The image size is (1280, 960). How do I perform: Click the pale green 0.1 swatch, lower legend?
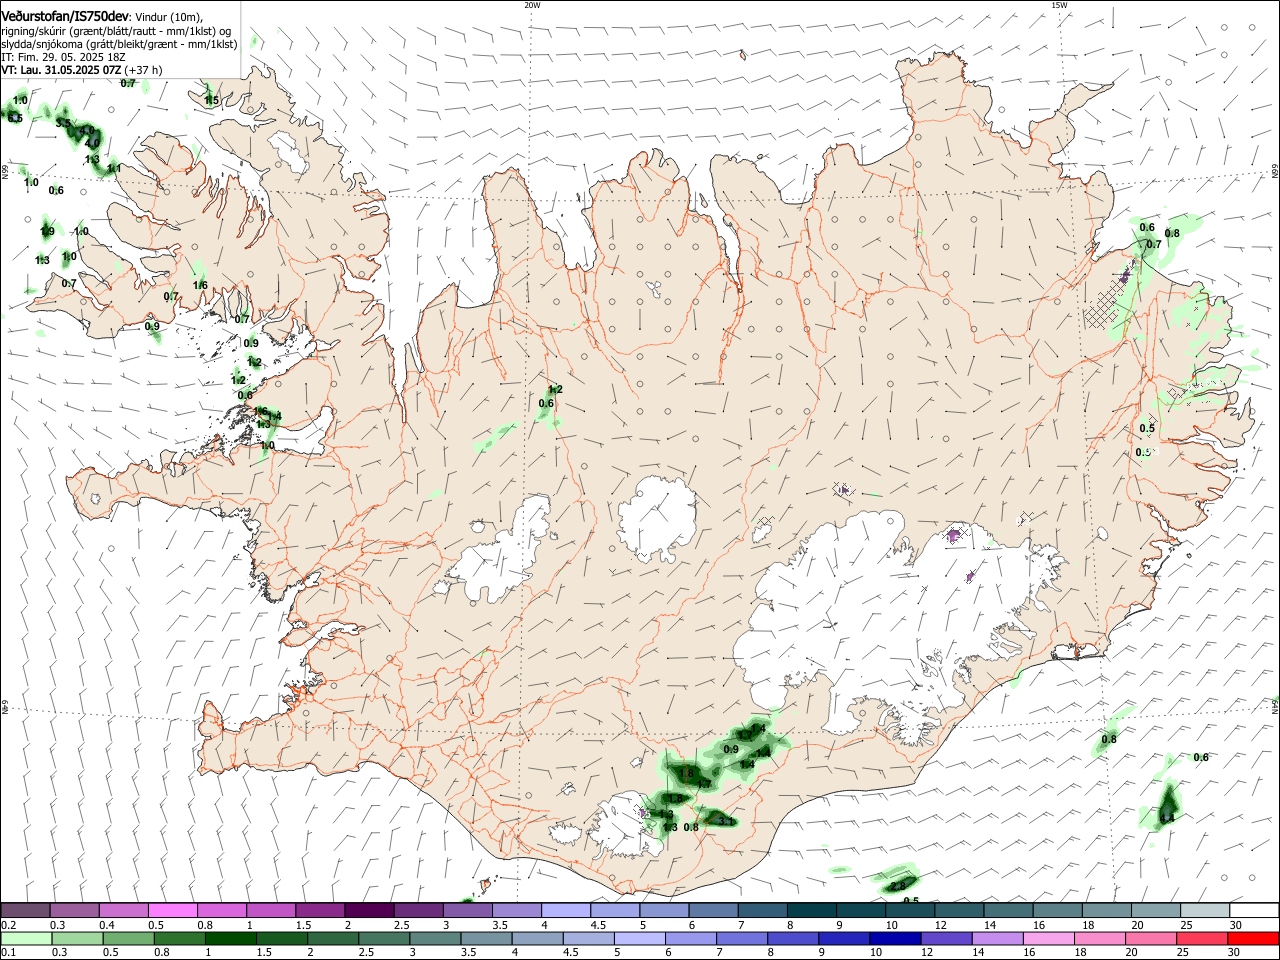coord(26,939)
